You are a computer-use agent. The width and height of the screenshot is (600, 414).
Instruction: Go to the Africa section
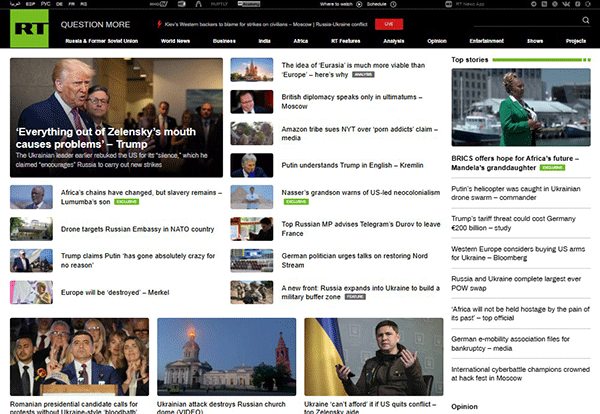[301, 41]
